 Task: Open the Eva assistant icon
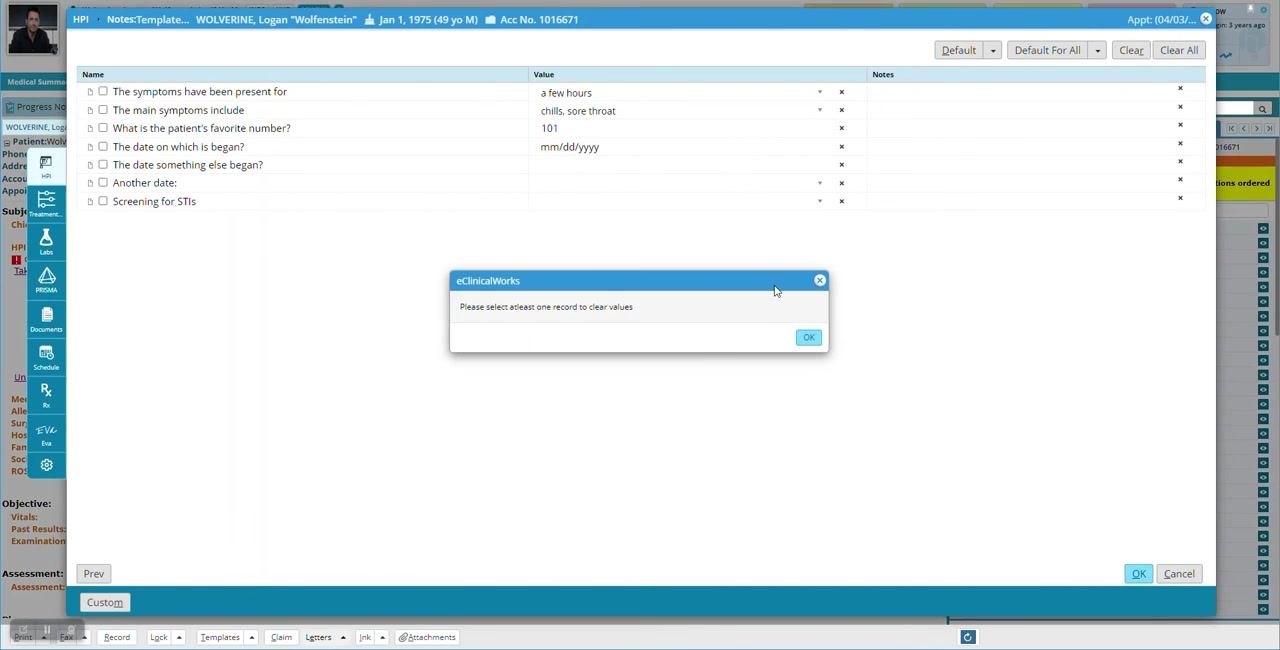(46, 432)
